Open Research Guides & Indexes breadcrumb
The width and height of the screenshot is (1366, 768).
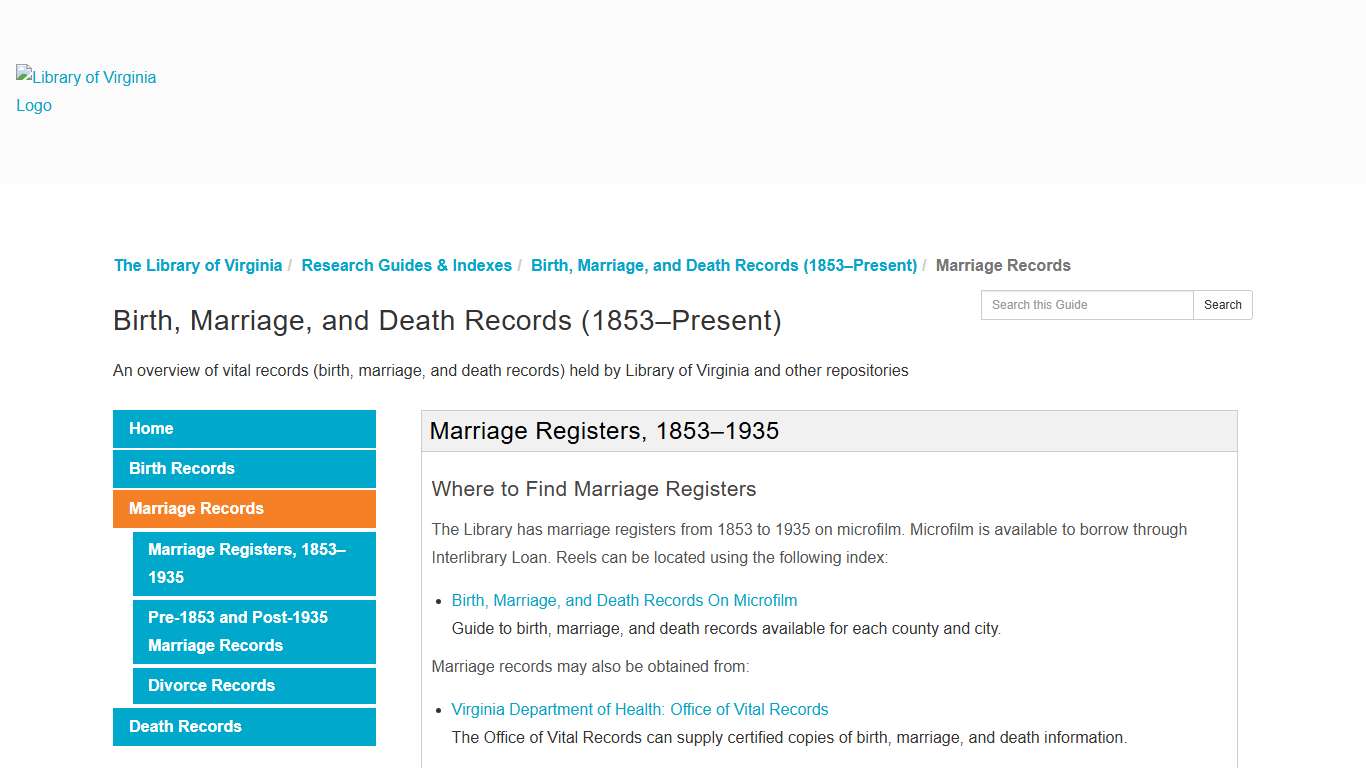(x=406, y=265)
